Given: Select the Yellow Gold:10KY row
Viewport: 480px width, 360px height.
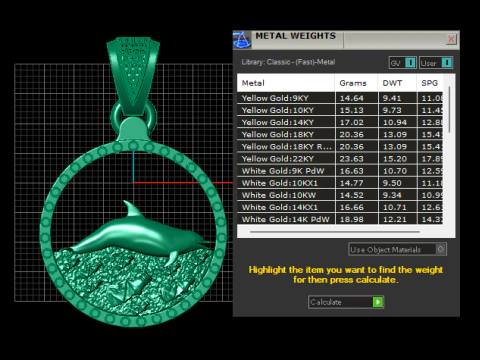Looking at the screenshot, I should click(340, 110).
